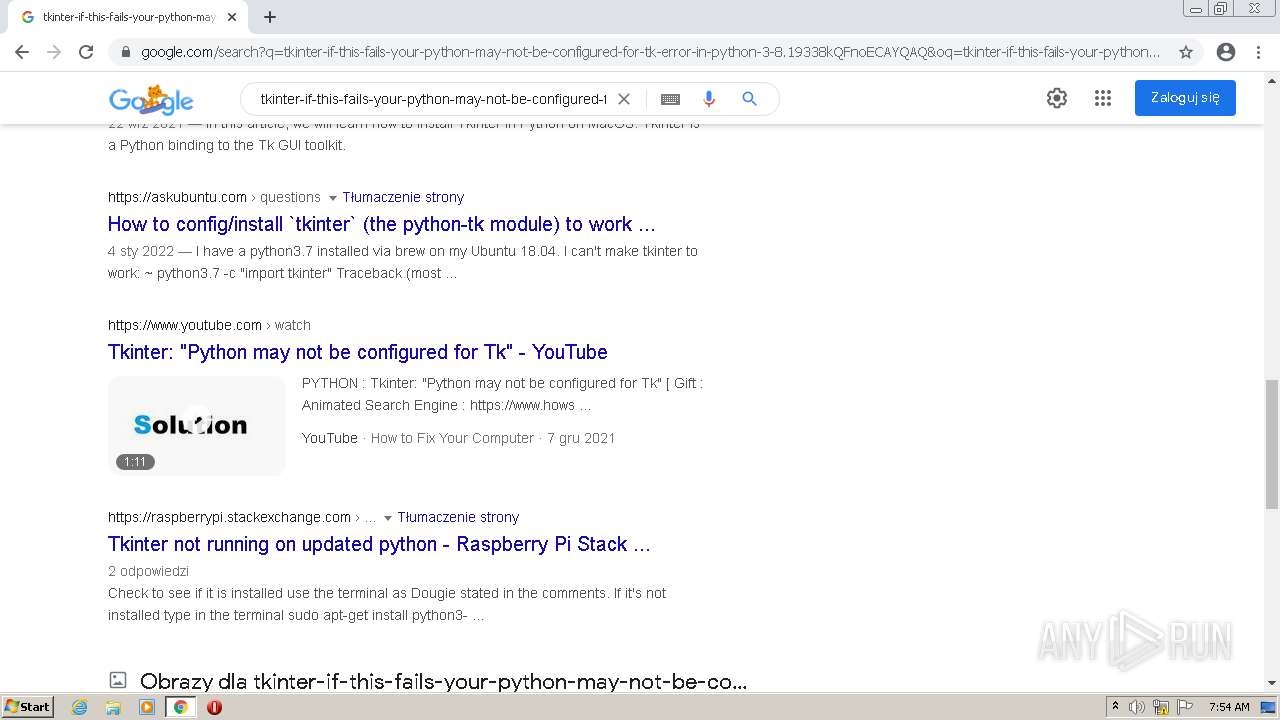This screenshot has width=1280, height=720.
Task: Open the media player taskbar icon
Action: (147, 707)
